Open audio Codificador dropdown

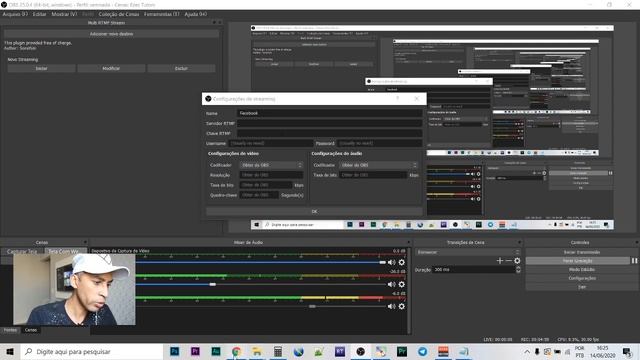(378, 165)
